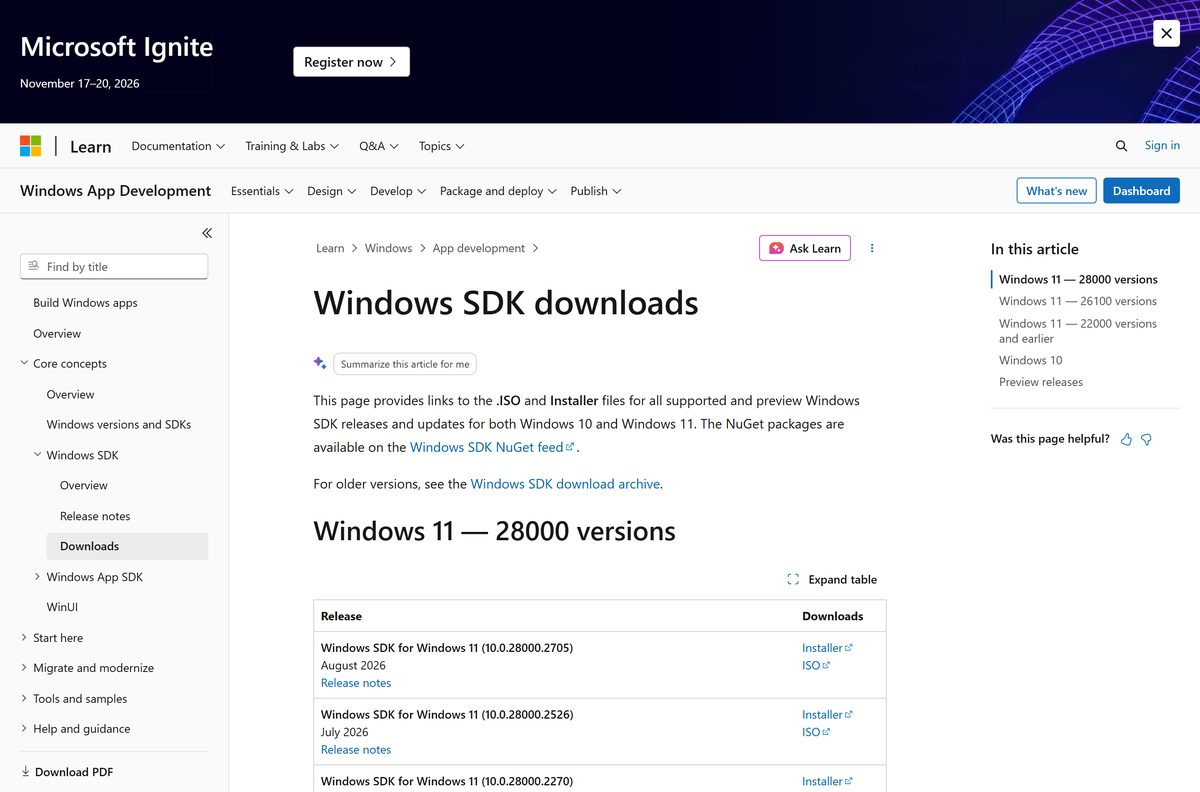This screenshot has width=1200, height=792.
Task: Open the Microsoft logo home link
Action: tap(31, 146)
